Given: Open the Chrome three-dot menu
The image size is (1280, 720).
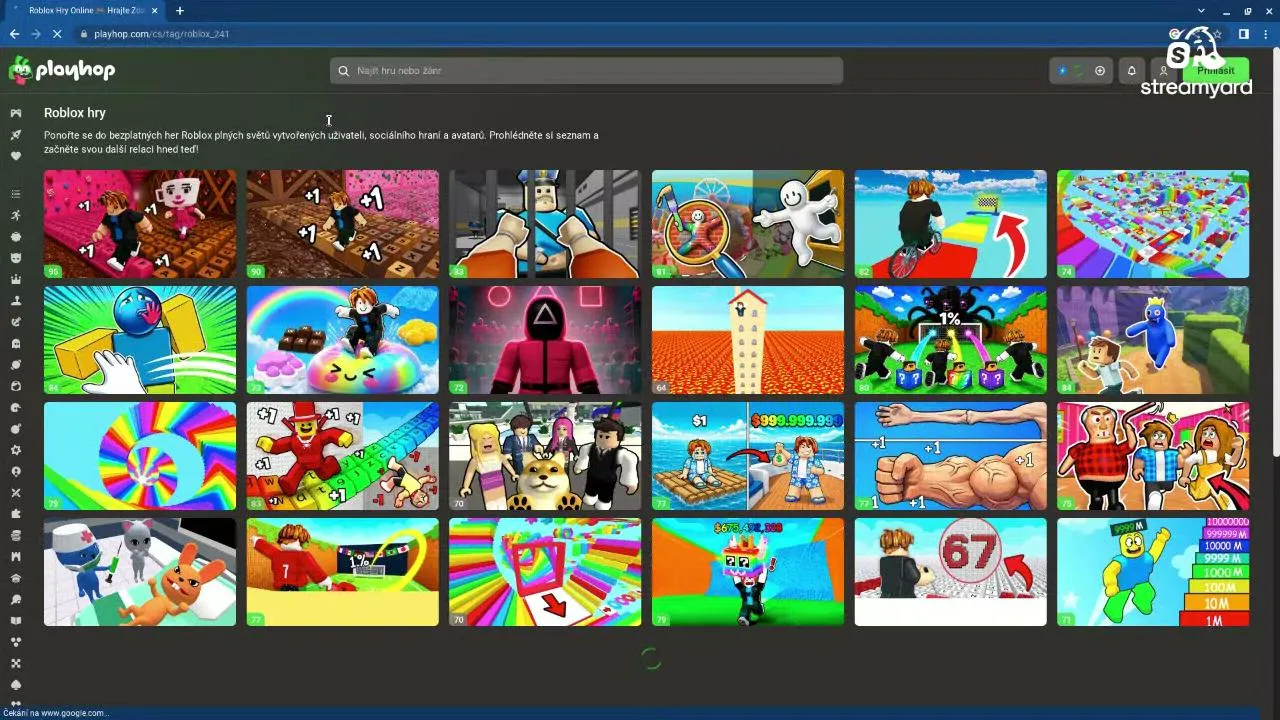Looking at the screenshot, I should coord(1266,34).
